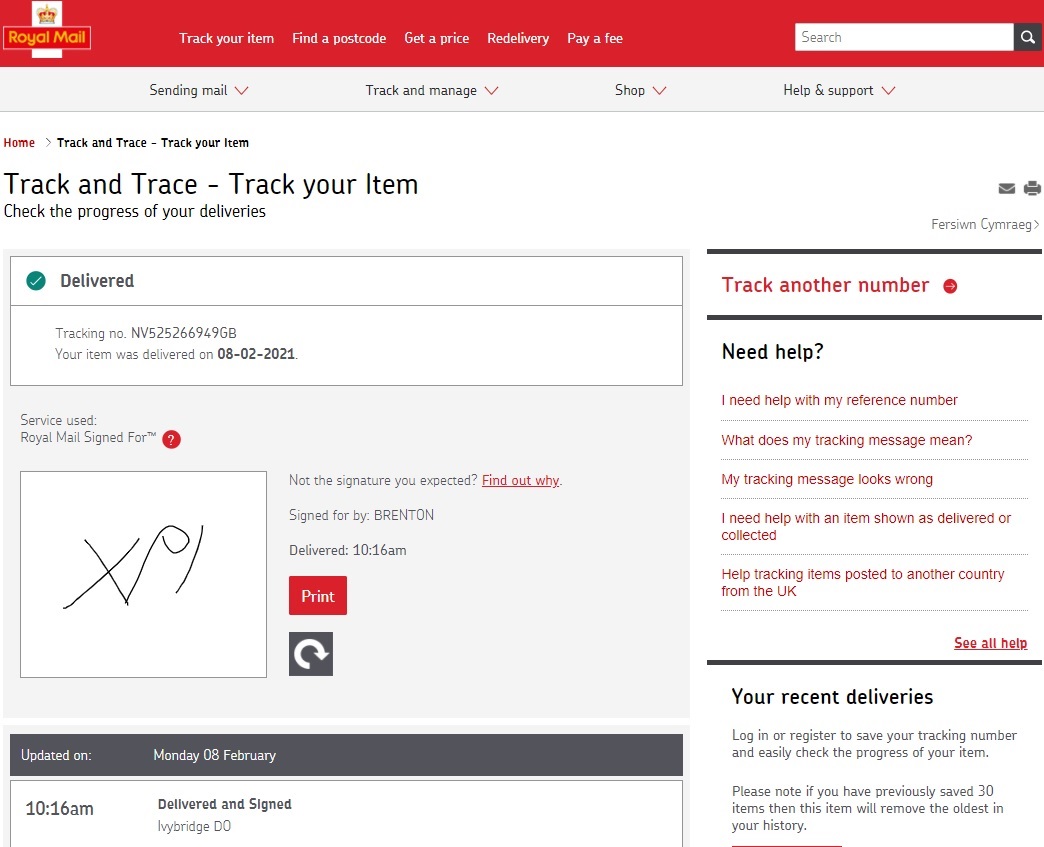Click into the Search input field
This screenshot has width=1044, height=847.
(904, 38)
